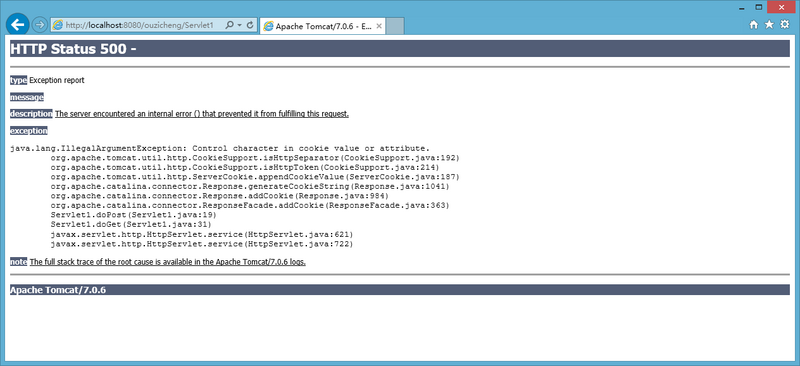Screen dimensions: 800x366
Task: Close the Apache Tomcat/7.0.6 tab
Action: click(379, 26)
